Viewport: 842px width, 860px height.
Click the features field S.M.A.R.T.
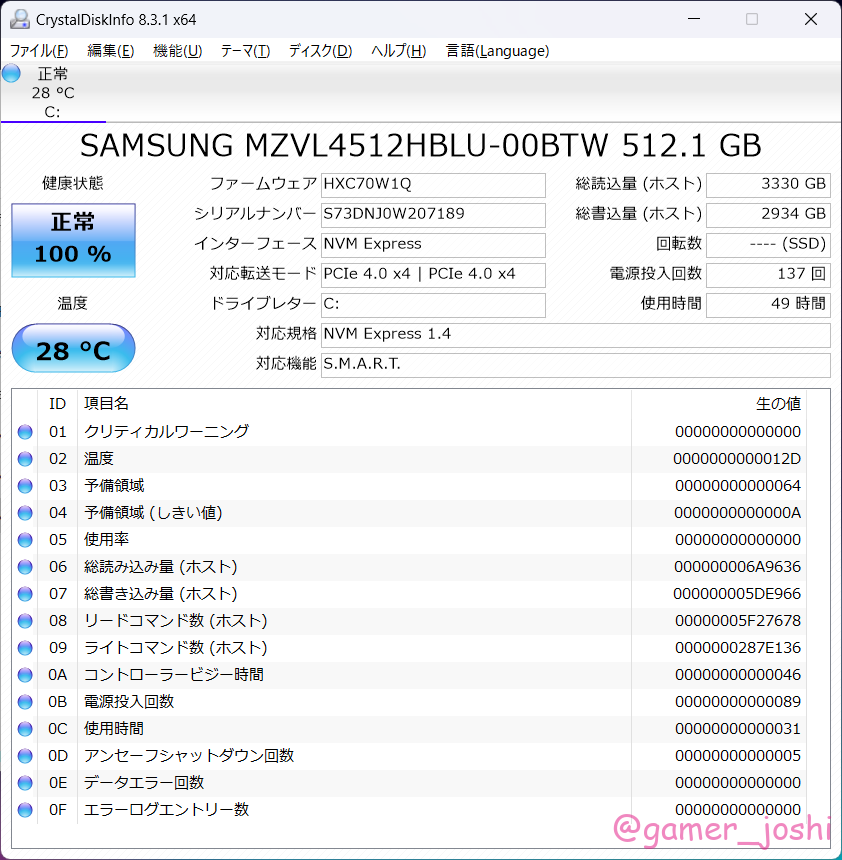point(575,365)
